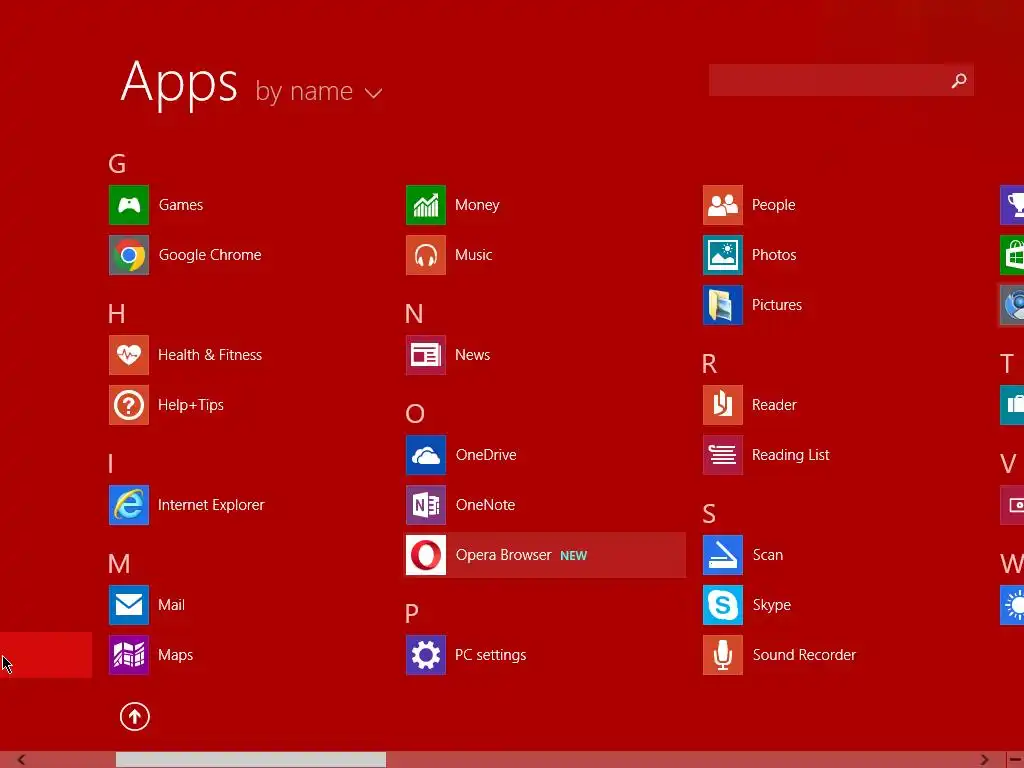
Task: Open the Store icon at right edge
Action: (1012, 255)
